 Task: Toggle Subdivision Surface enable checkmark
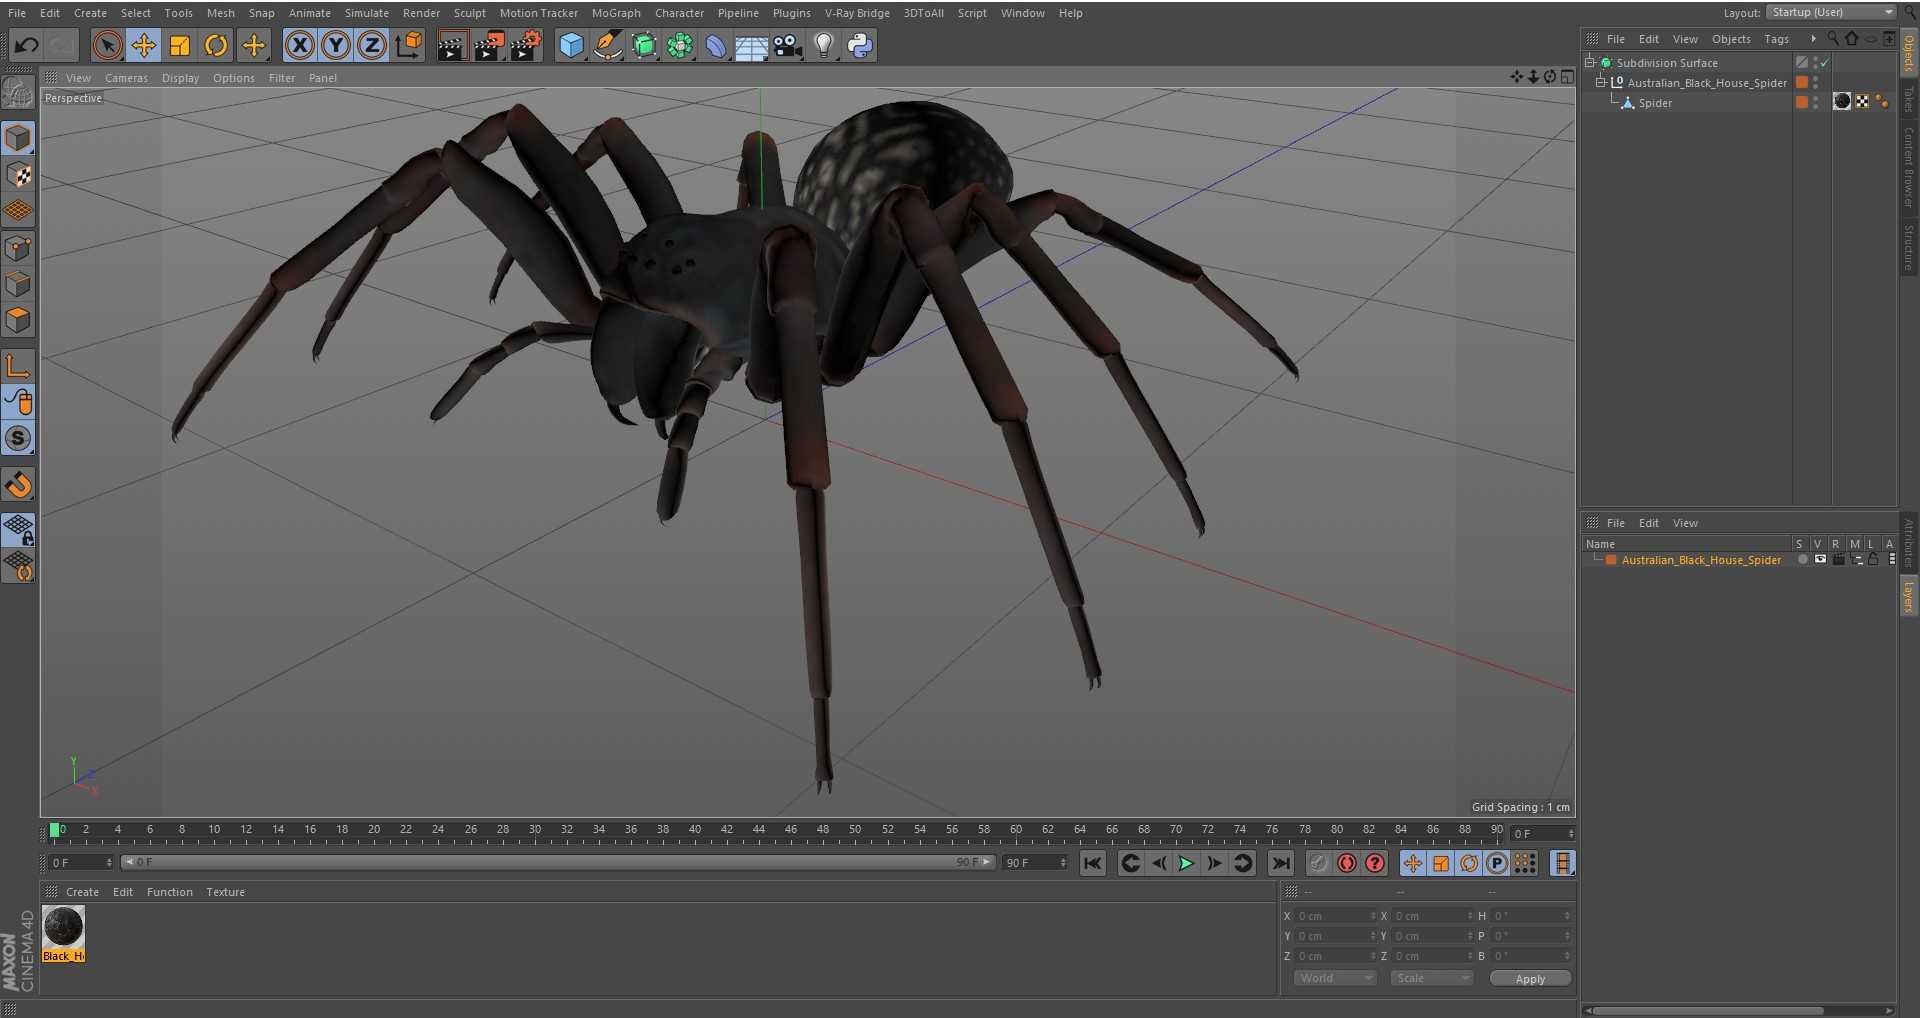(x=1825, y=62)
